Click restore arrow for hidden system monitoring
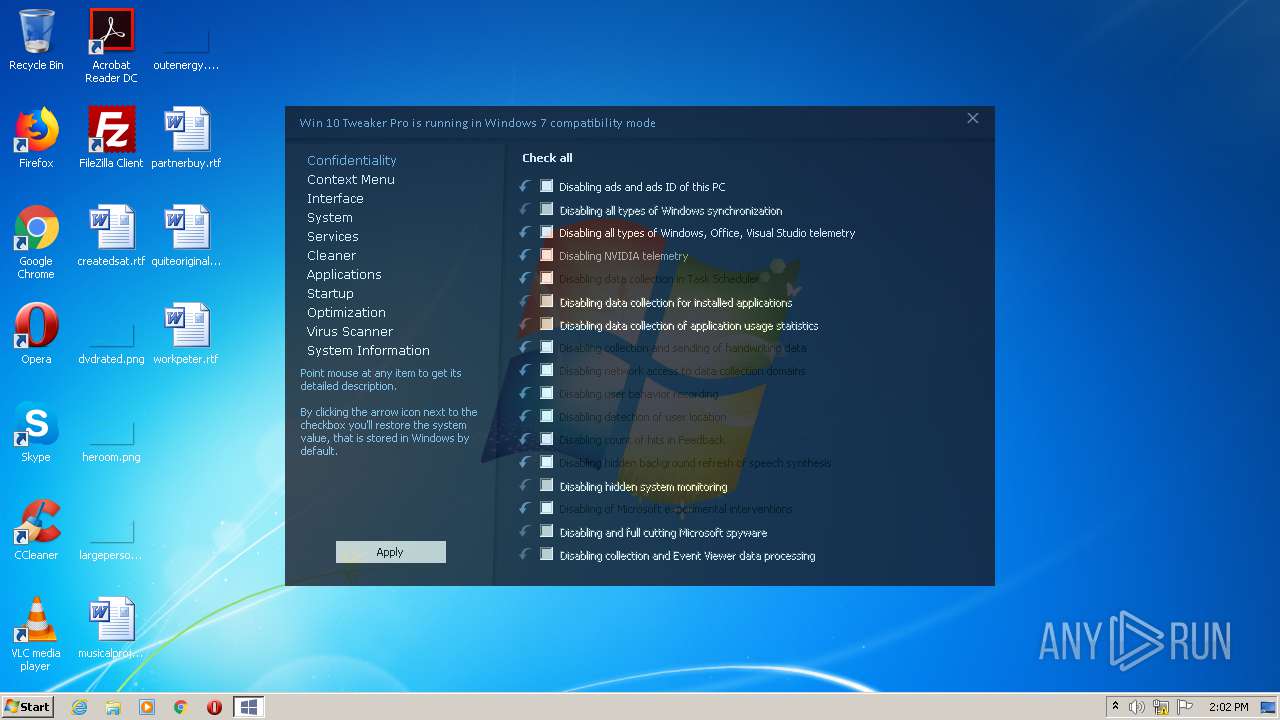 (525, 485)
